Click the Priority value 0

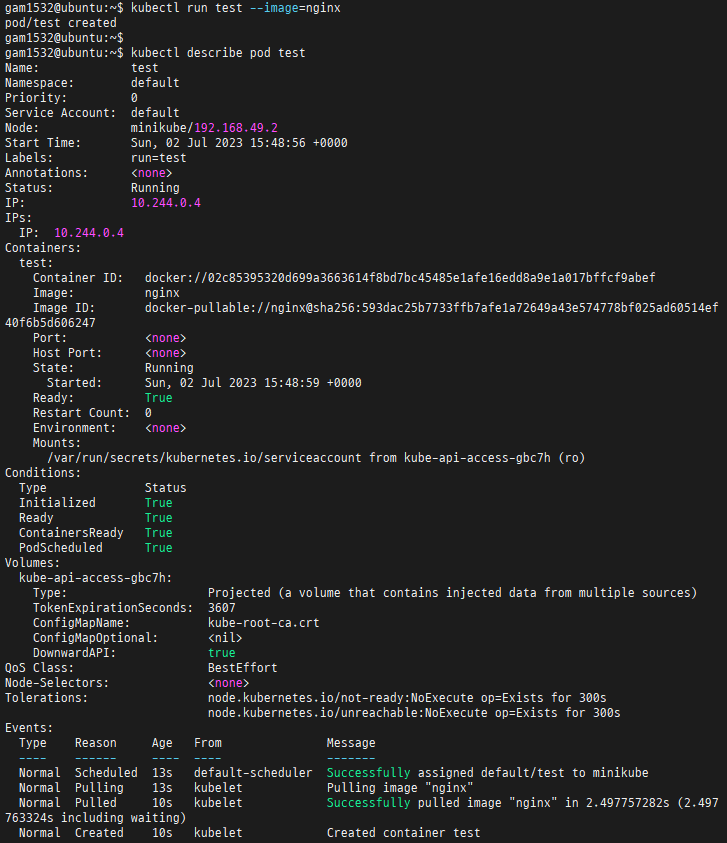pyautogui.click(x=134, y=98)
